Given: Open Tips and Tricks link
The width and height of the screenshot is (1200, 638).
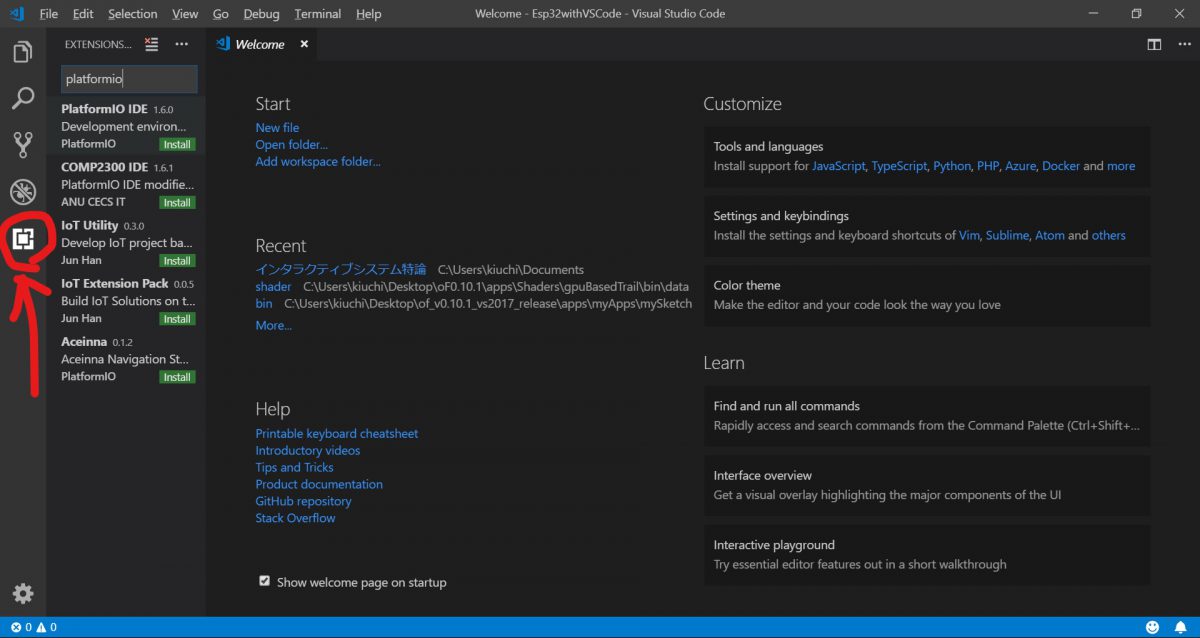Looking at the screenshot, I should 294,468.
